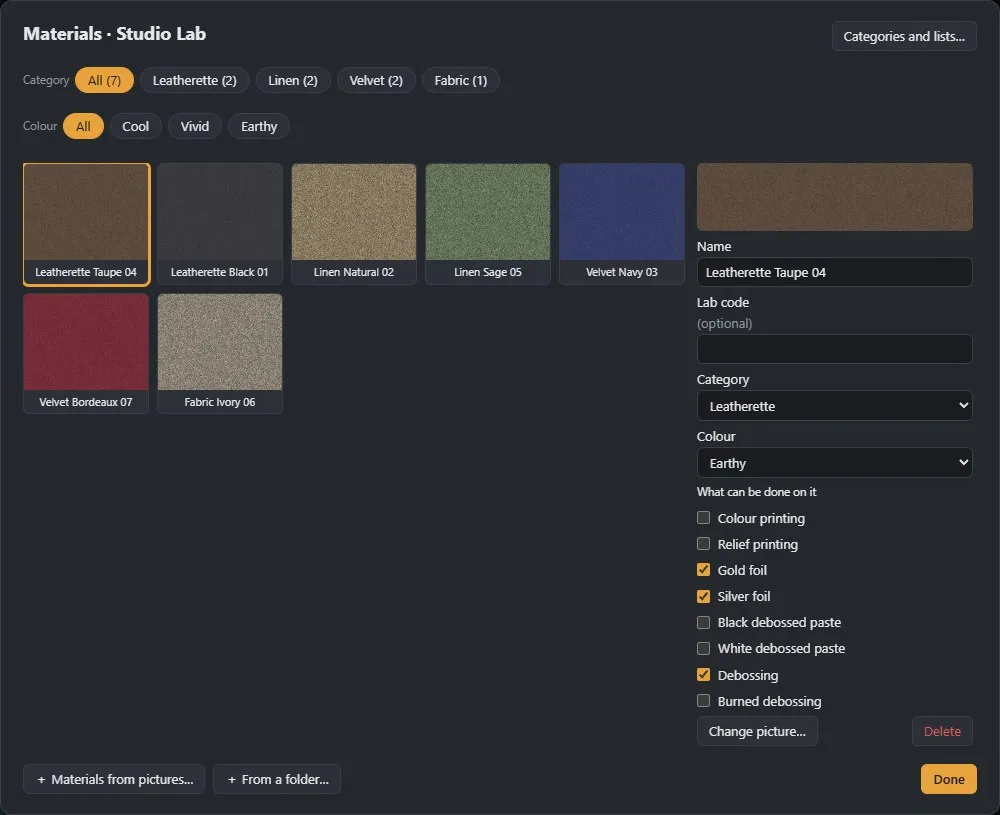
Task: Turn on Burned debossing
Action: click(703, 701)
